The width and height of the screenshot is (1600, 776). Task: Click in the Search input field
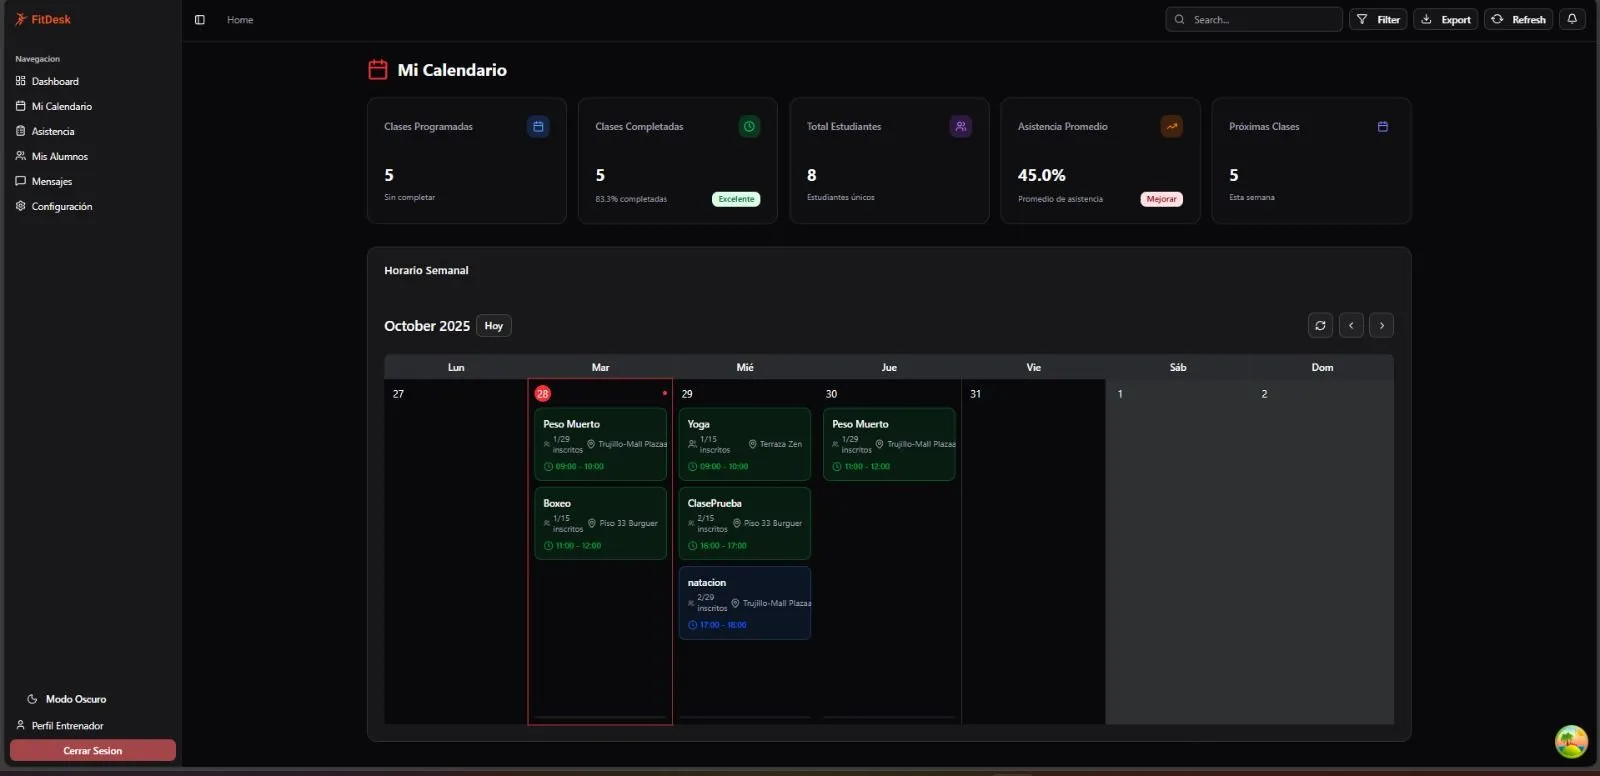(x=1262, y=20)
